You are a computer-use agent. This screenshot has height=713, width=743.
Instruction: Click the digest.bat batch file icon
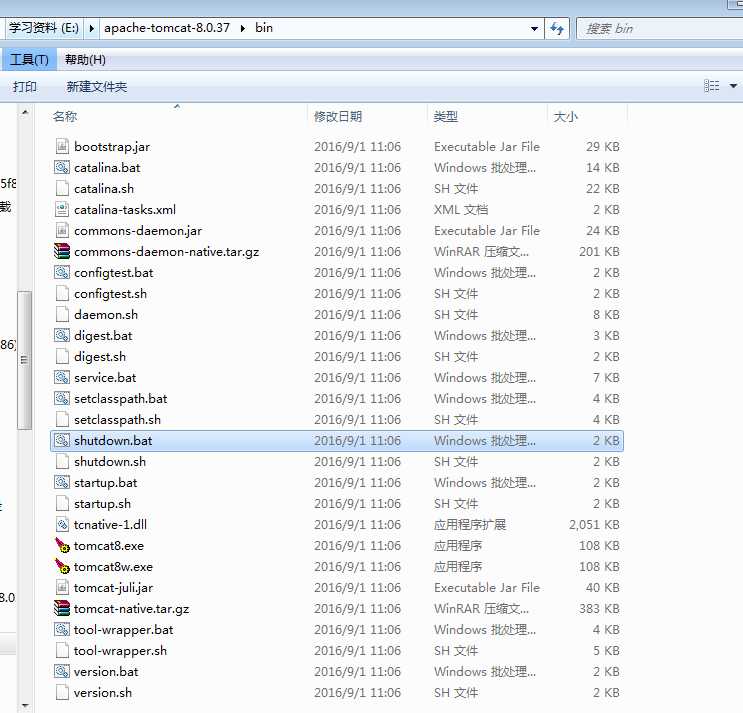click(62, 335)
